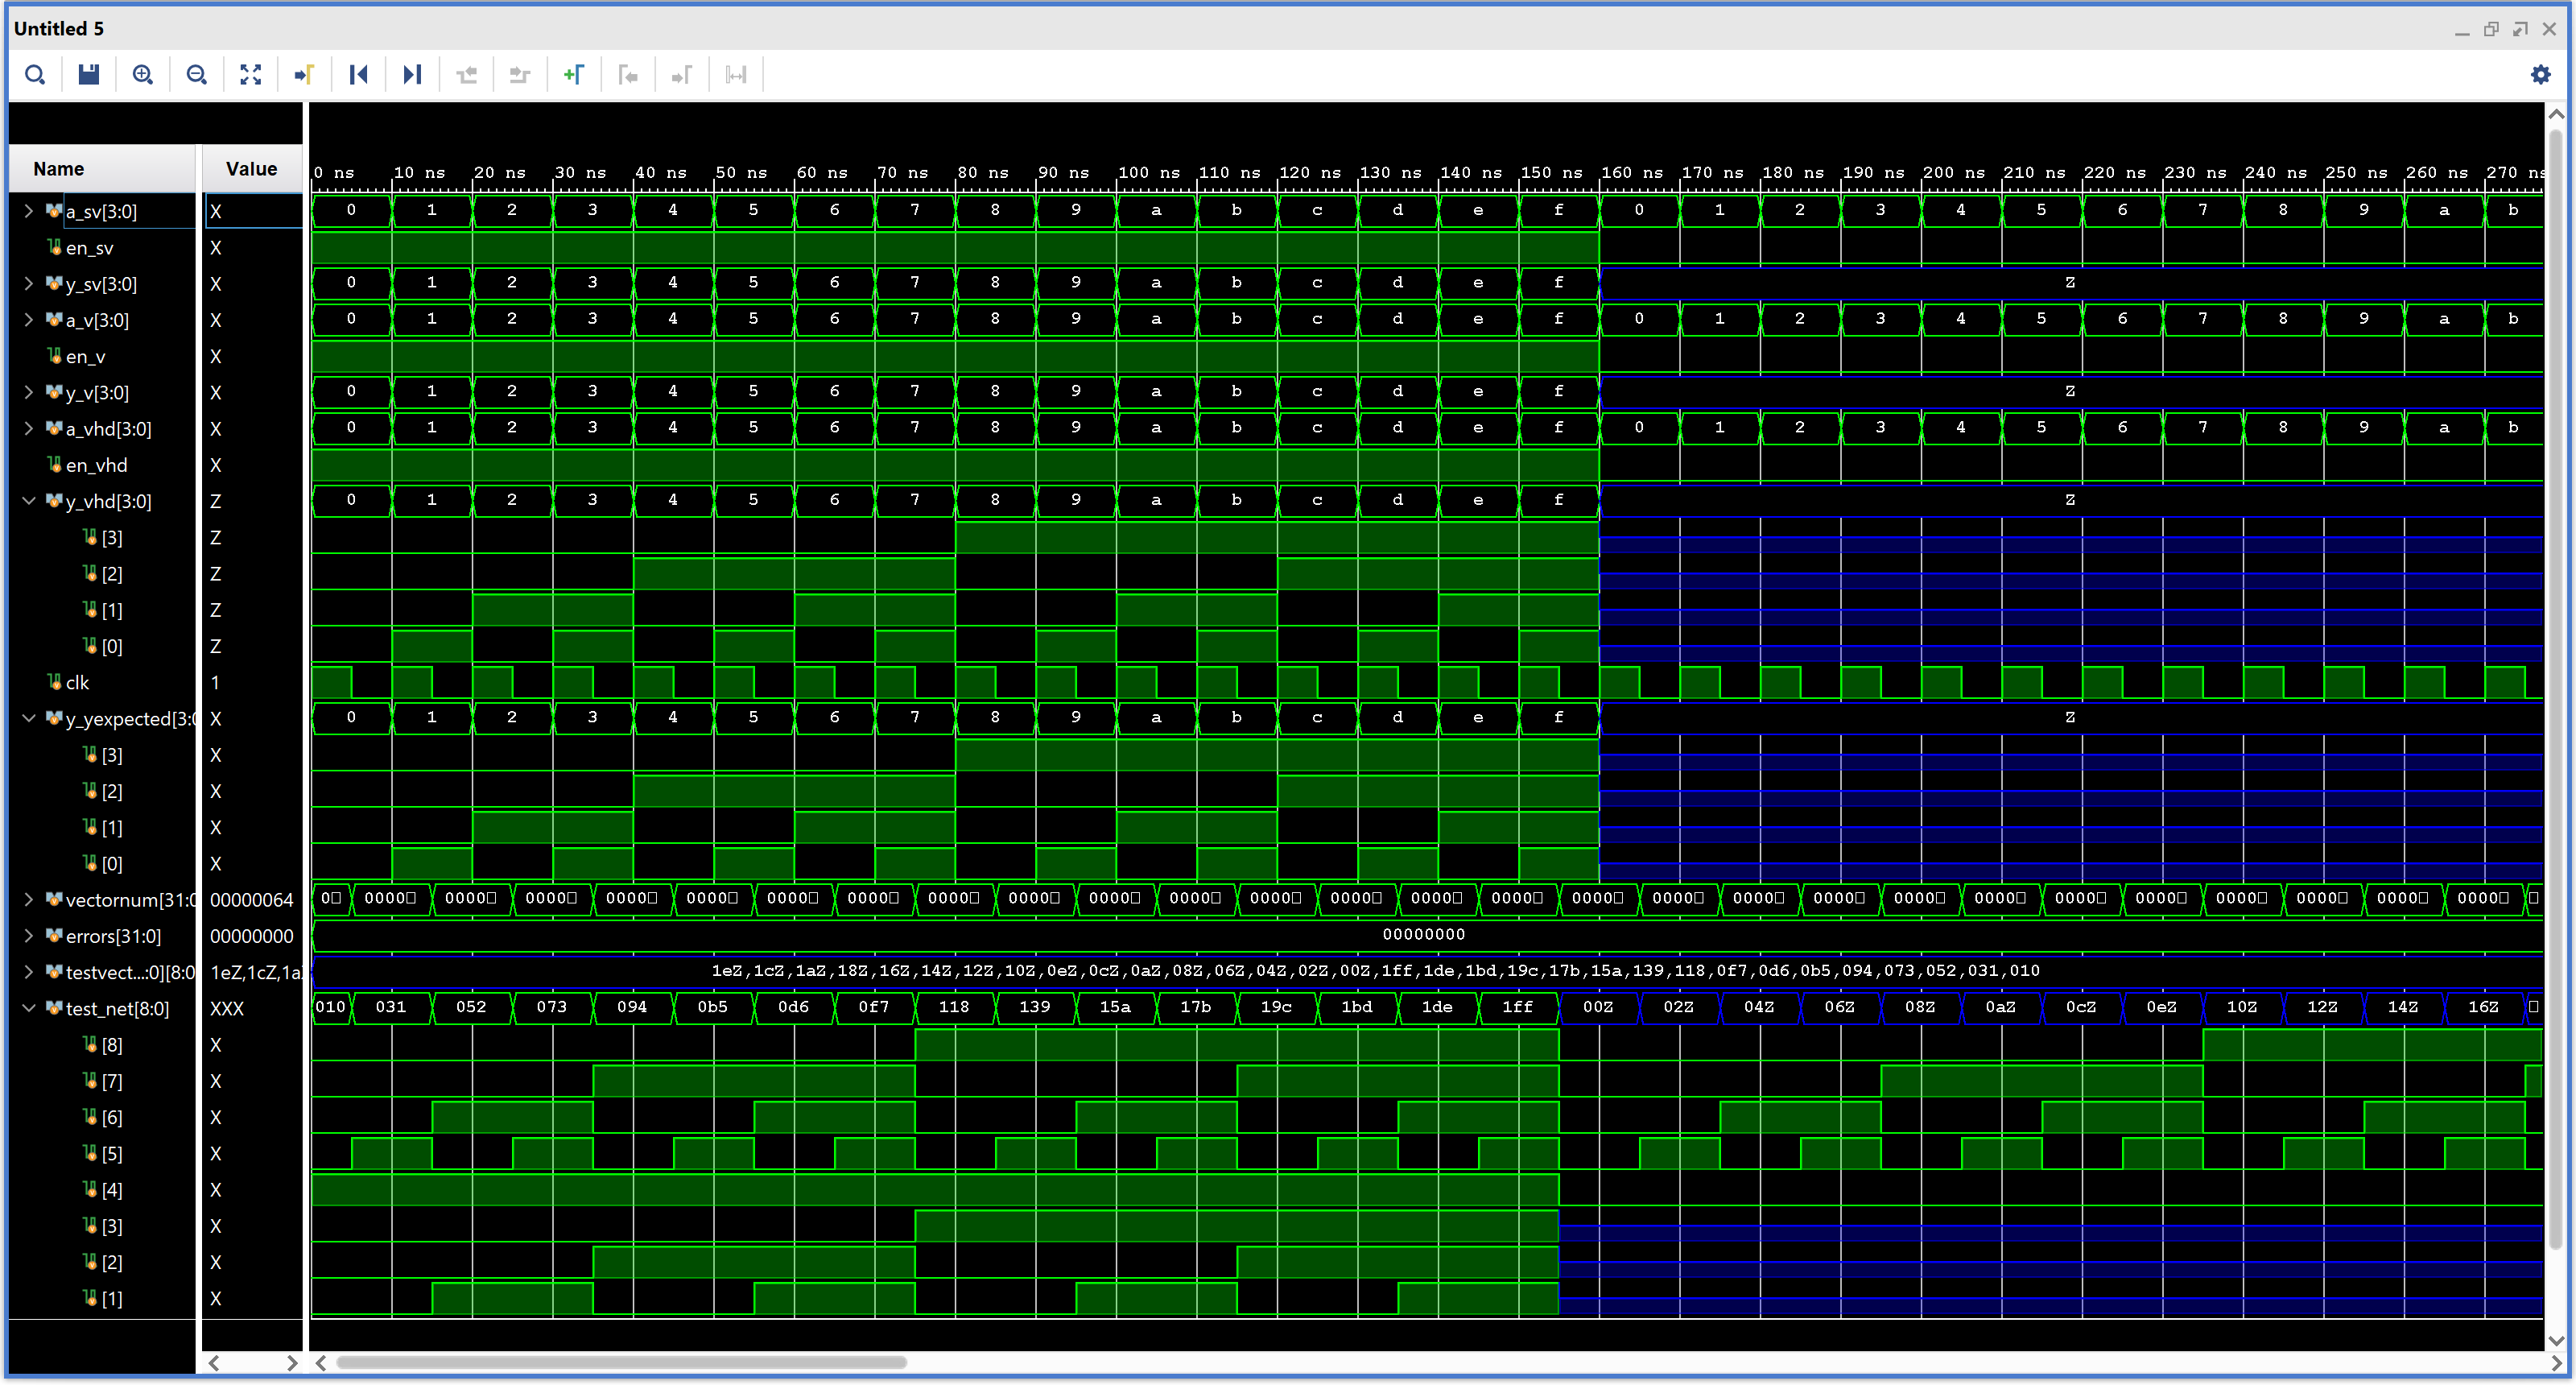This screenshot has width=2576, height=1385.
Task: Click the Zoom Fit icon
Action: pos(251,75)
